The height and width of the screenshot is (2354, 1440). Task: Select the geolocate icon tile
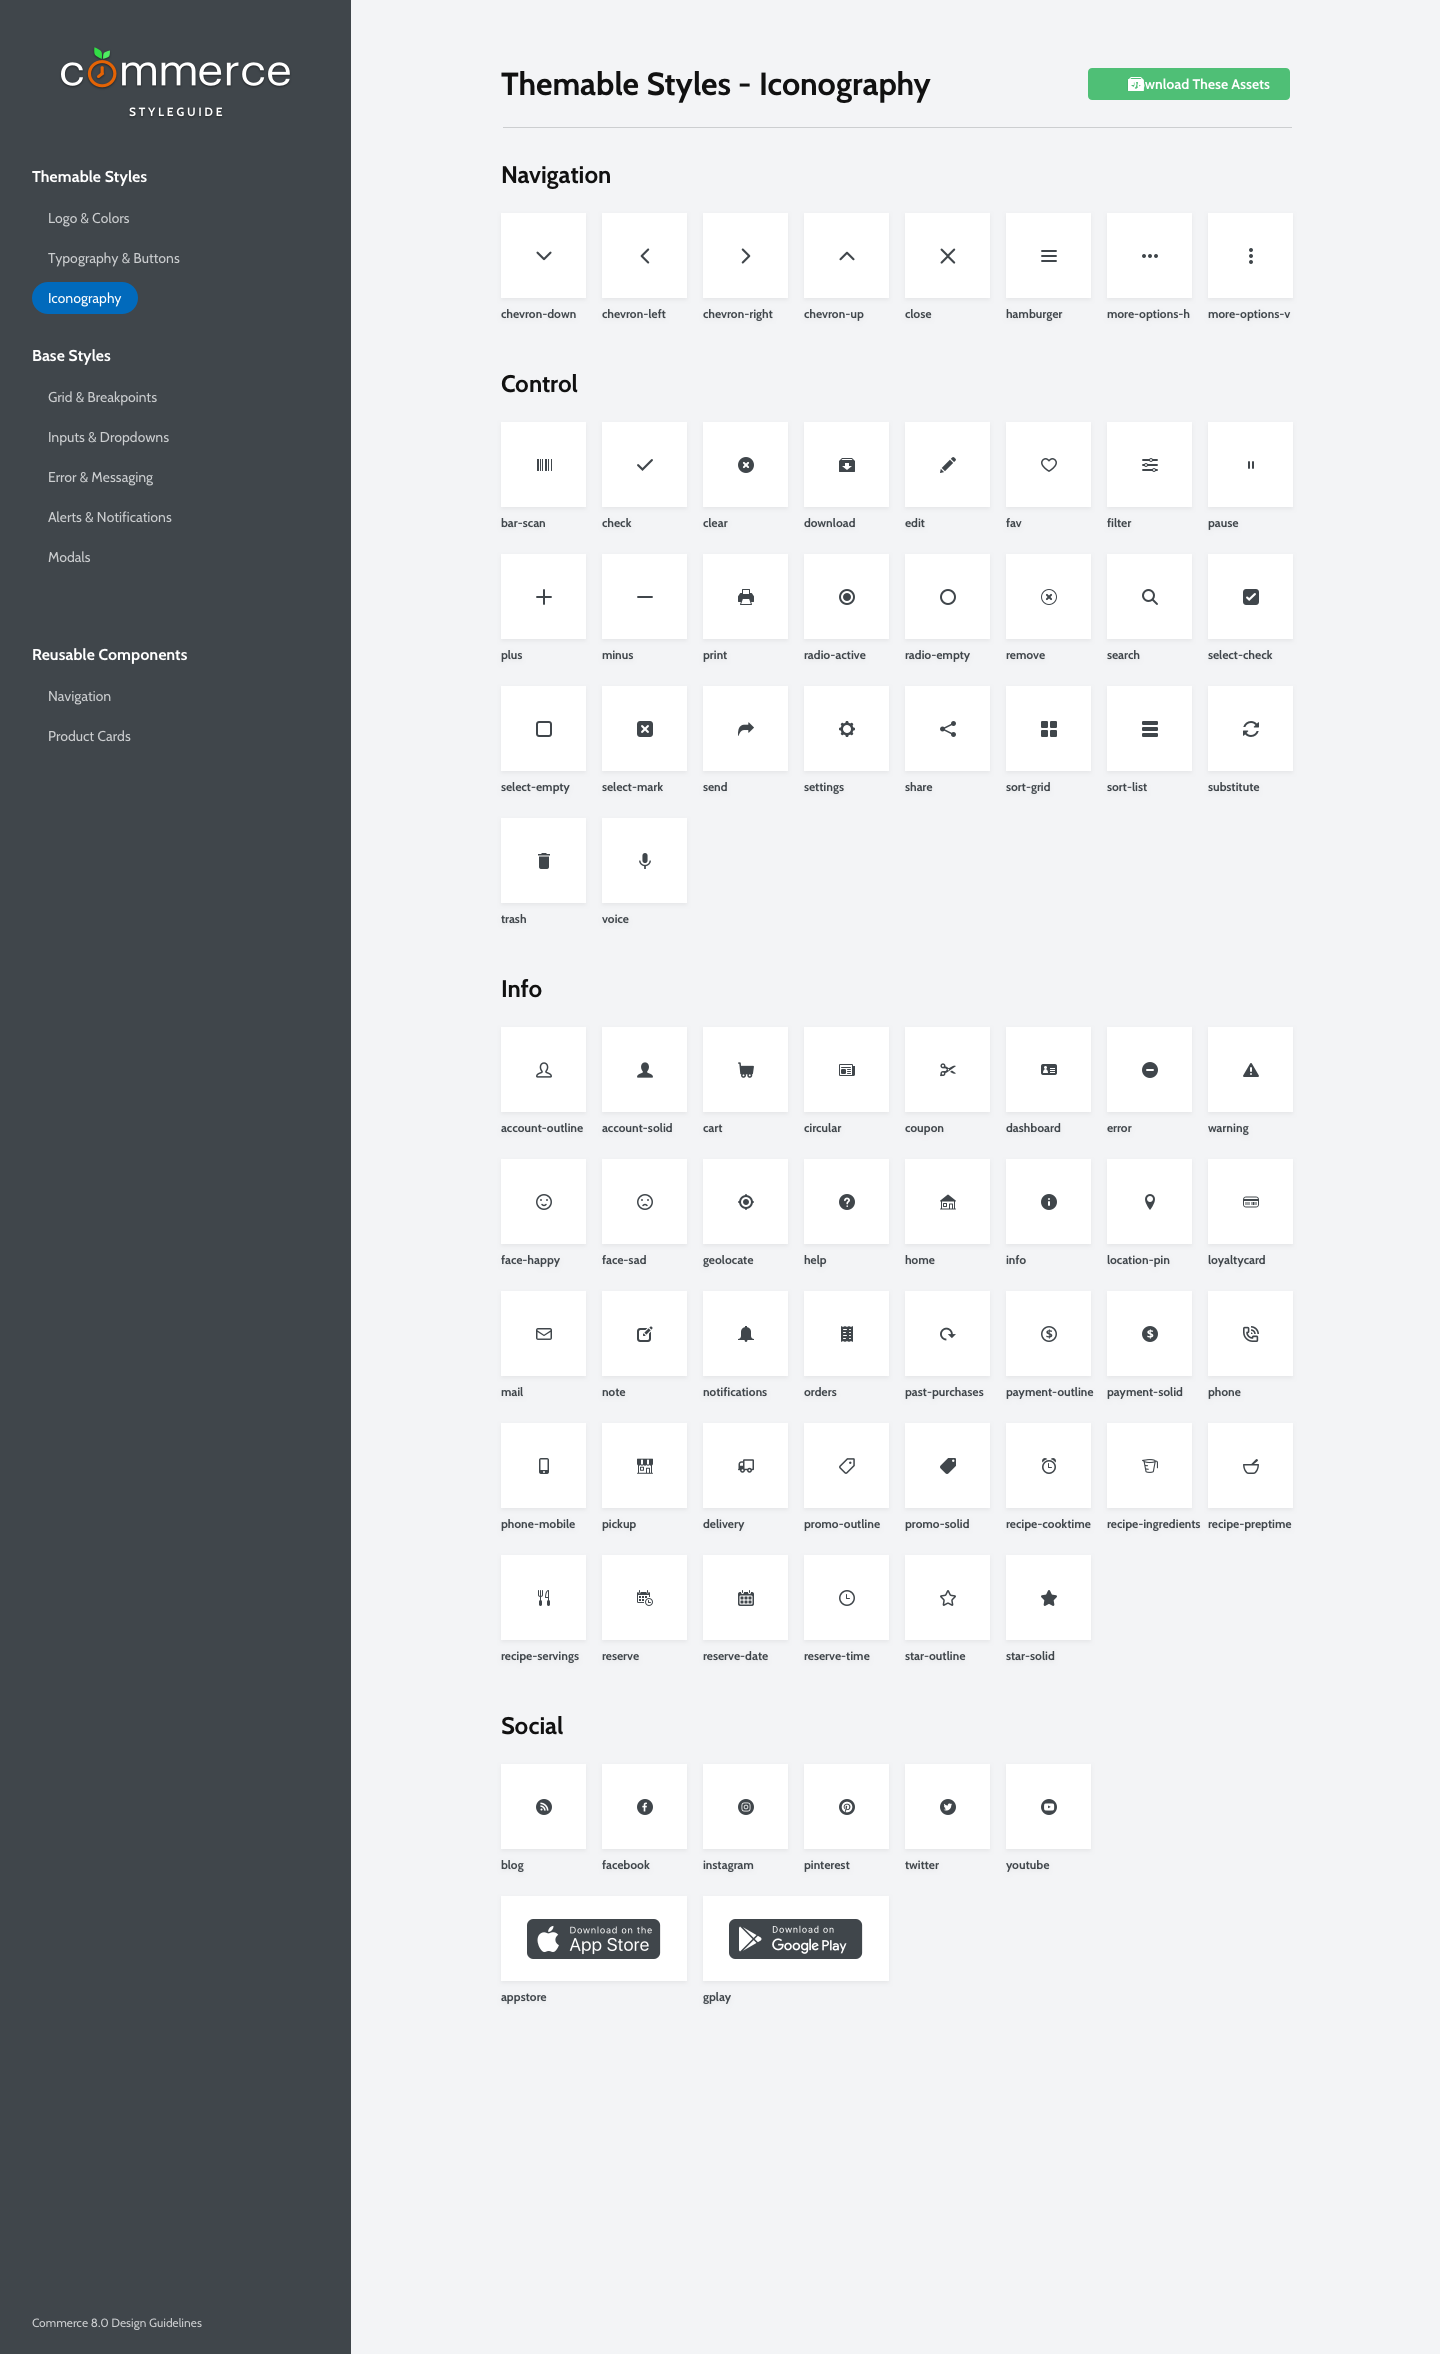(x=746, y=1202)
